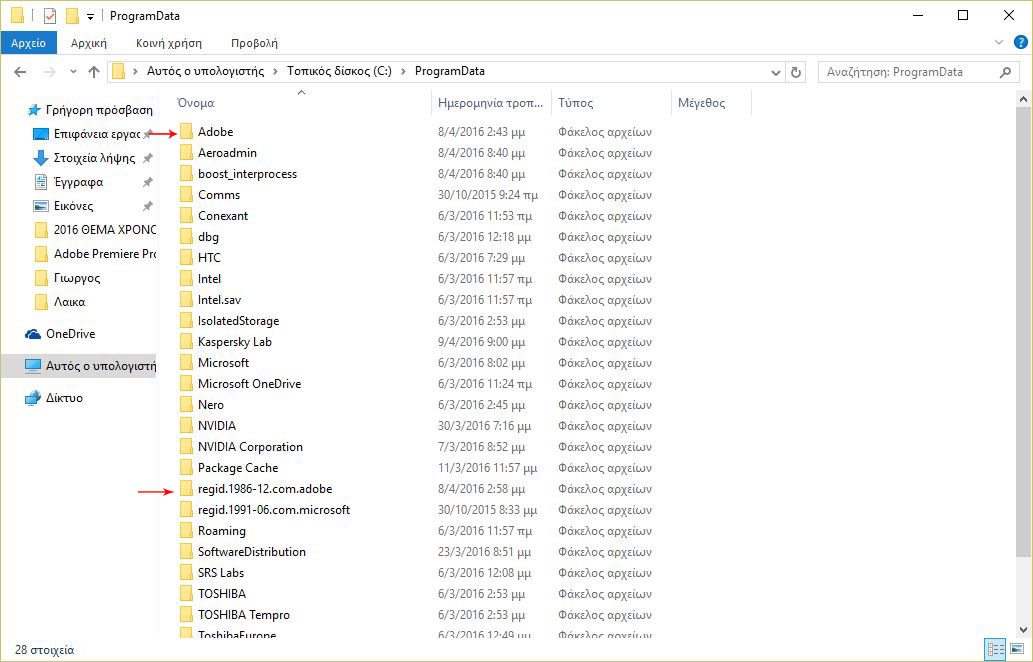Select the Microsoft OneDrive folder icon
This screenshot has height=662, width=1033.
point(186,384)
